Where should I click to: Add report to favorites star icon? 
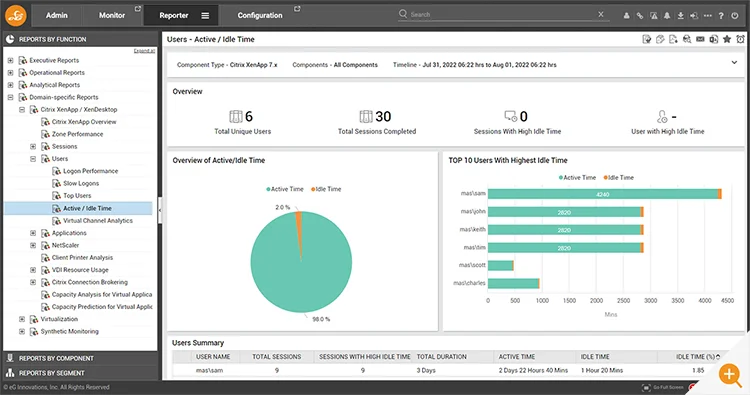click(x=727, y=39)
